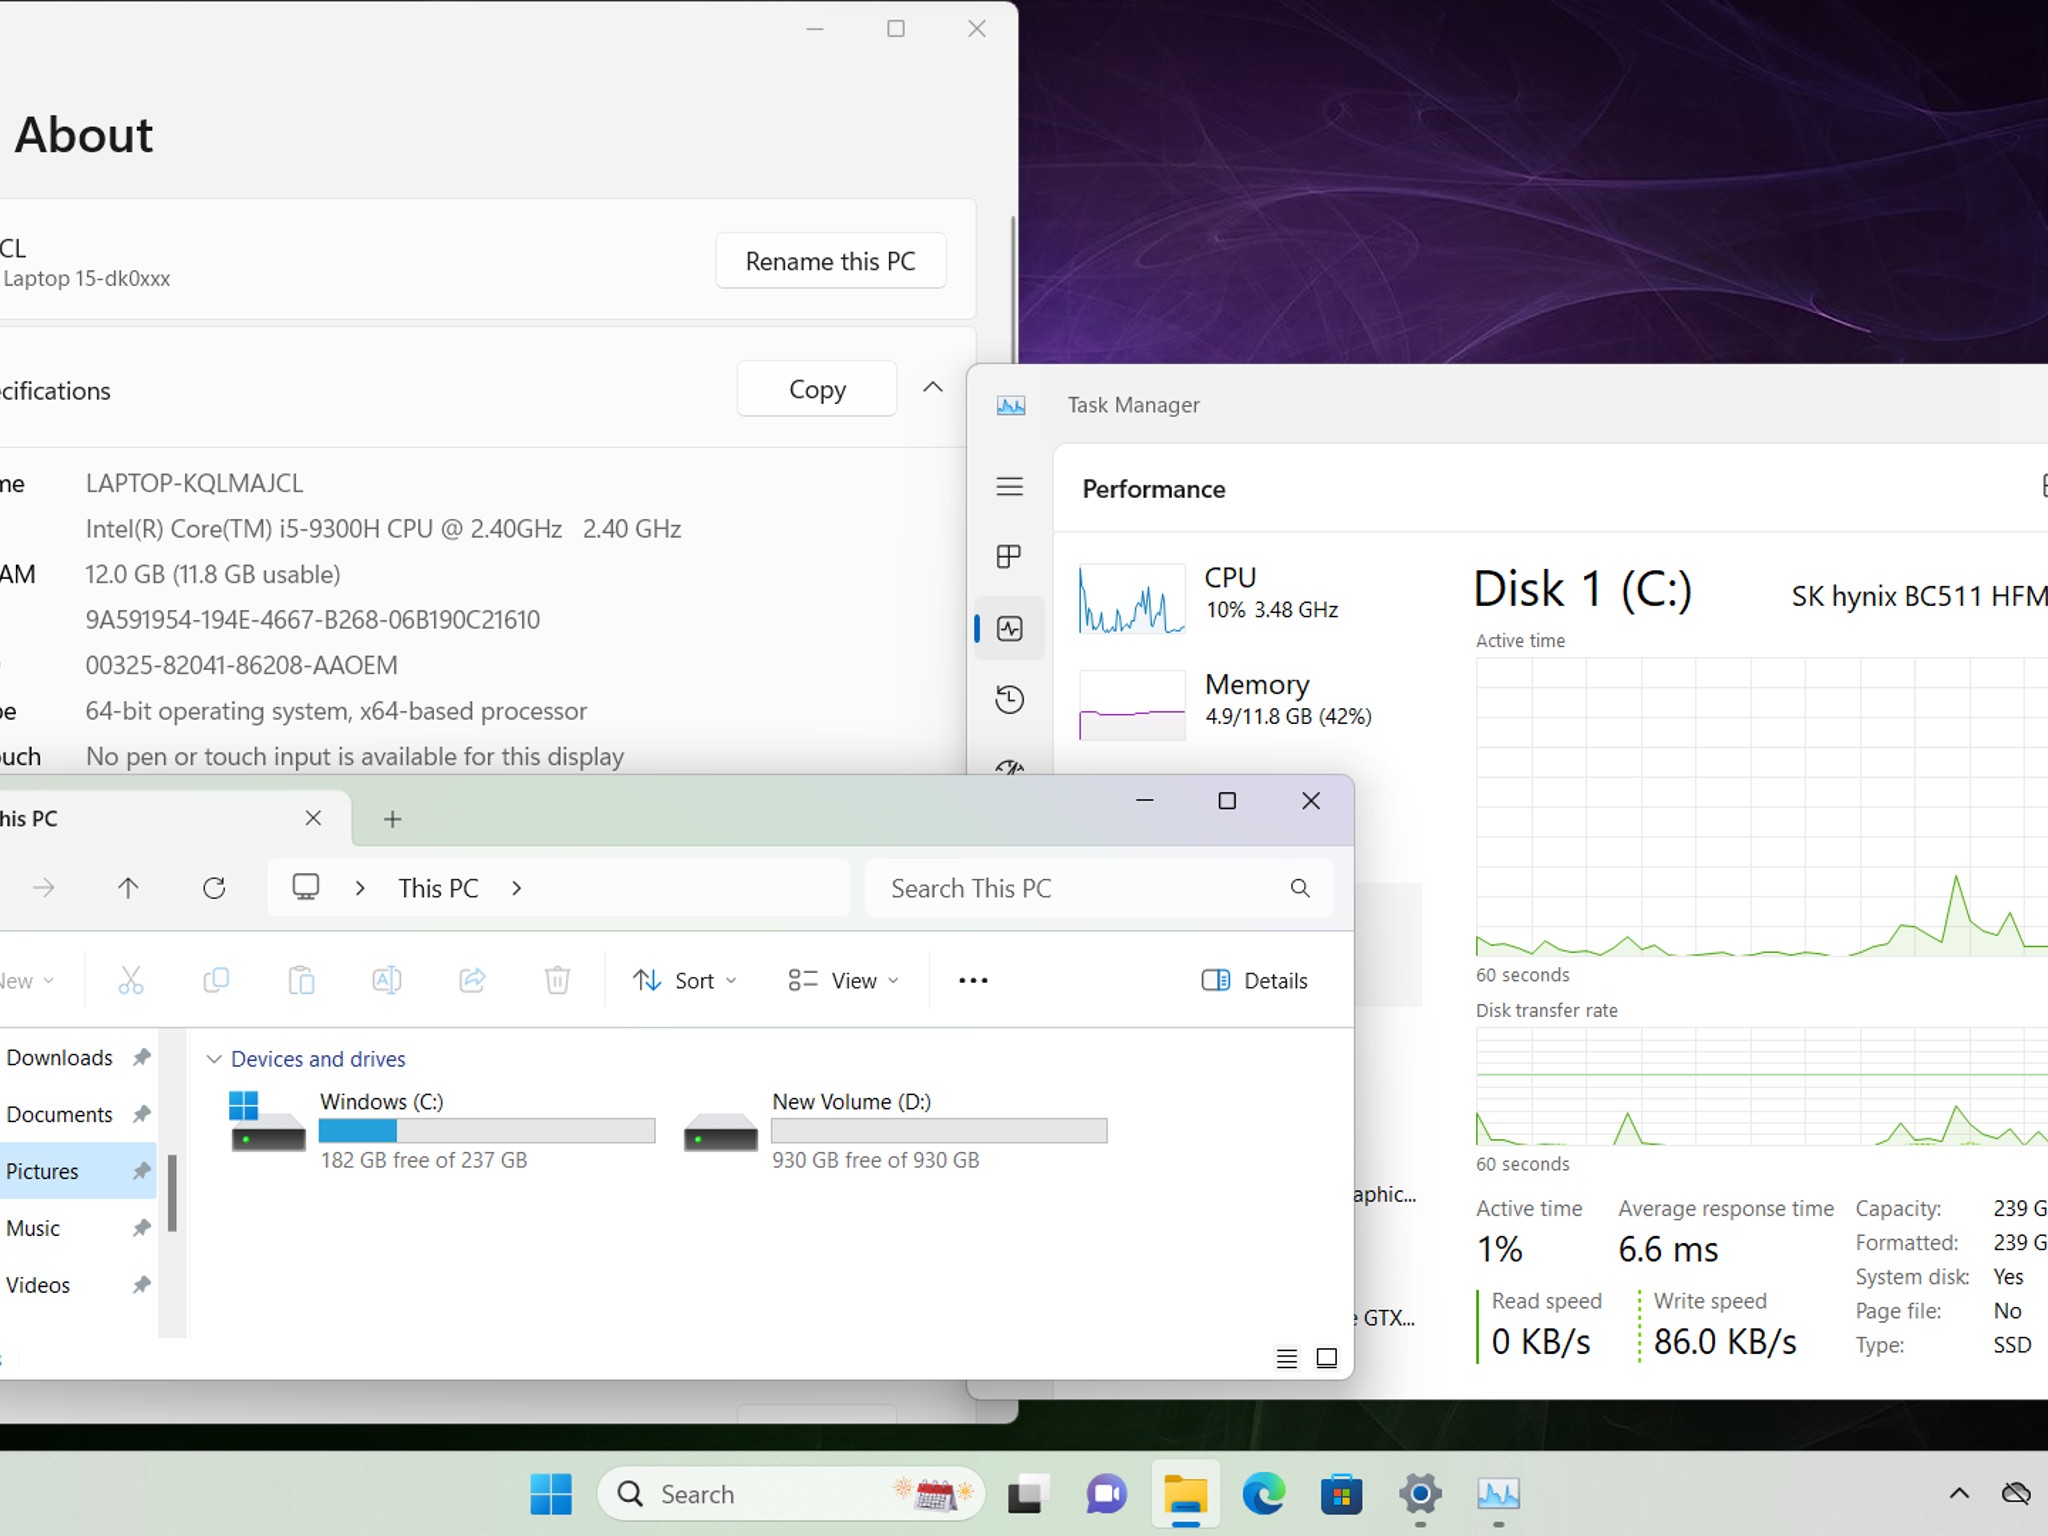Click Delete trash icon in File Explorer
Image resolution: width=2048 pixels, height=1536 pixels.
(558, 980)
